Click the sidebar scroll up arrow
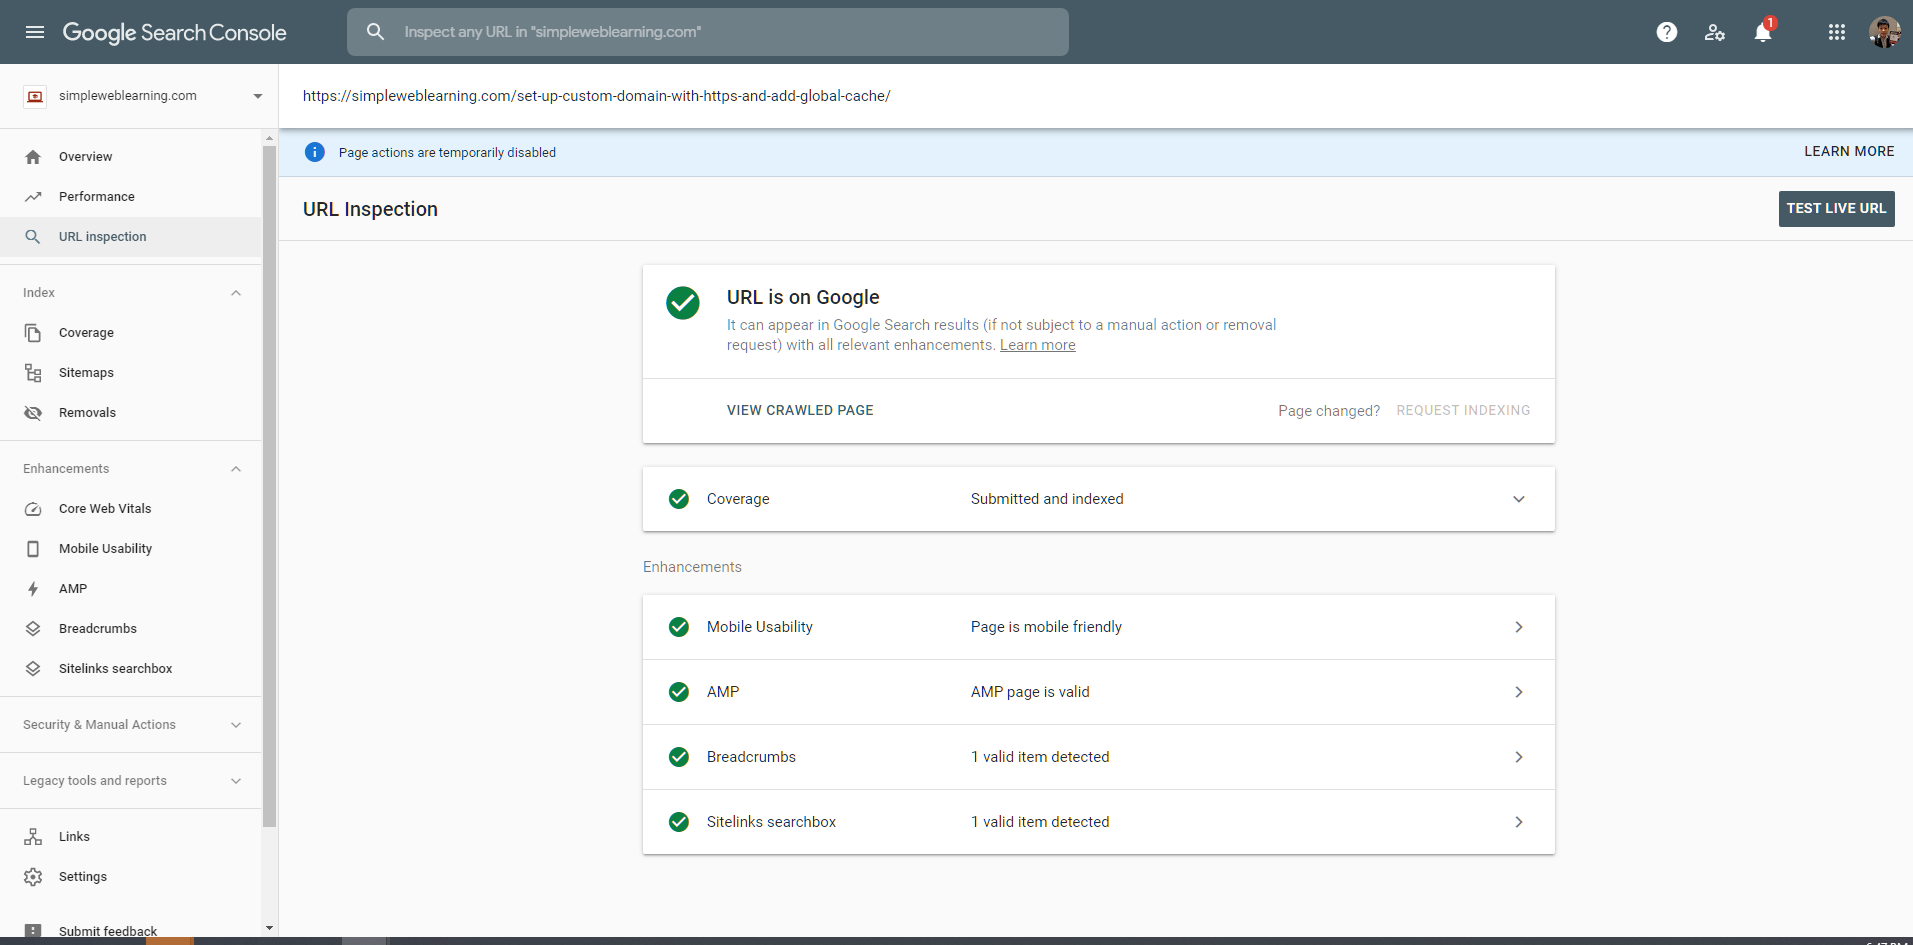Viewport: 1913px width, 945px height. coord(269,138)
